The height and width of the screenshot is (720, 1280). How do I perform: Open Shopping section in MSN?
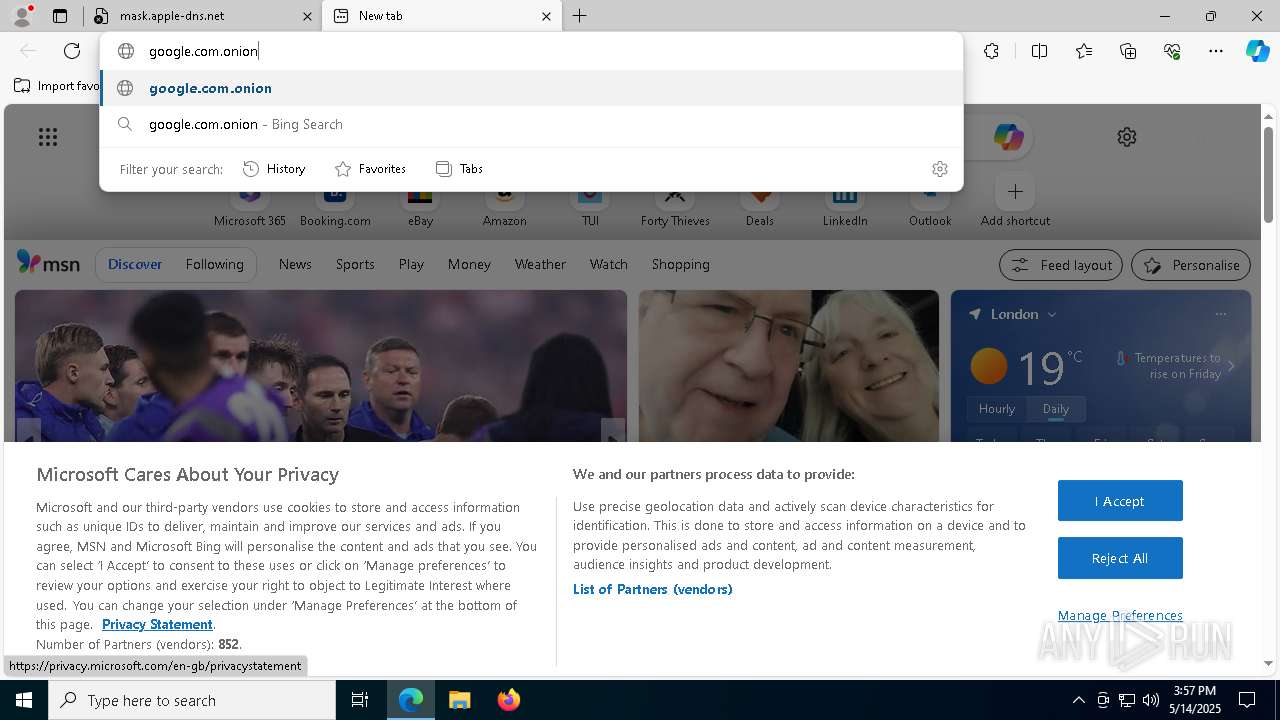pyautogui.click(x=681, y=264)
